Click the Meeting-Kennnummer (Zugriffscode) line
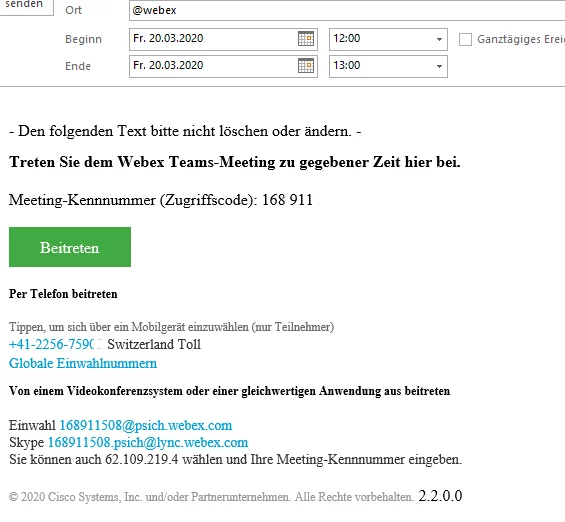 (x=161, y=200)
